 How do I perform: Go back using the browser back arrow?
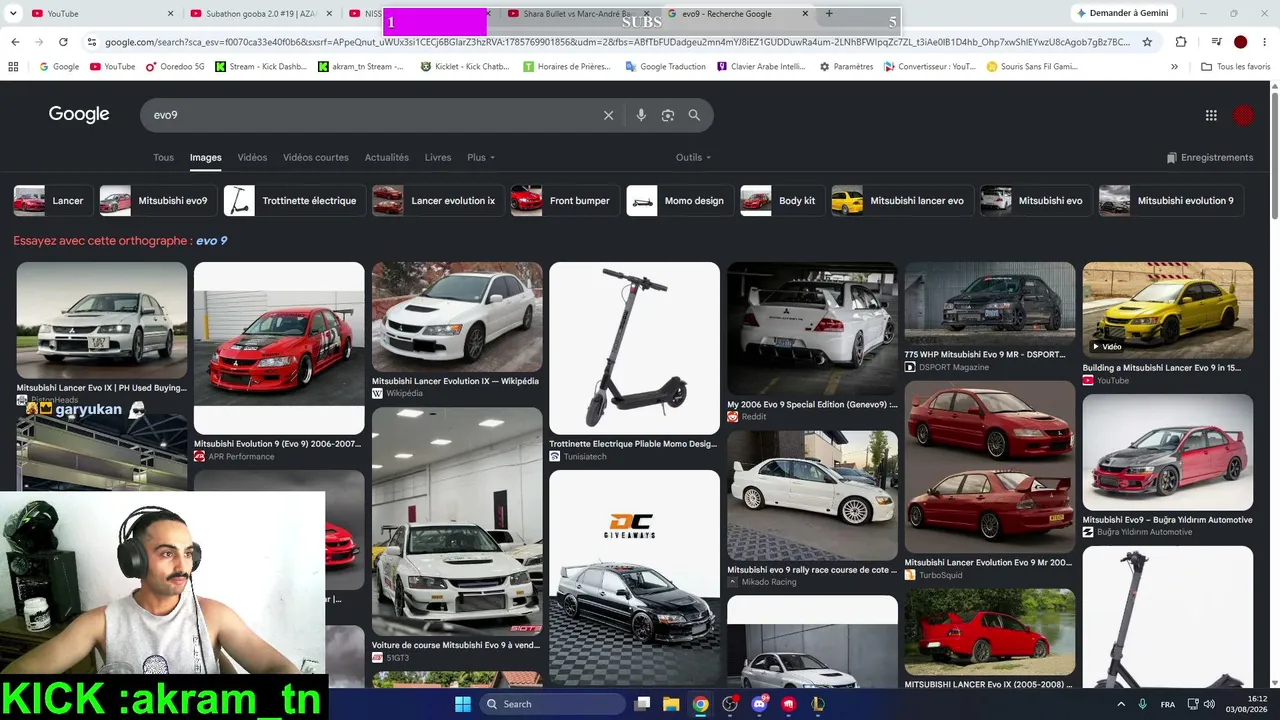tap(15, 42)
